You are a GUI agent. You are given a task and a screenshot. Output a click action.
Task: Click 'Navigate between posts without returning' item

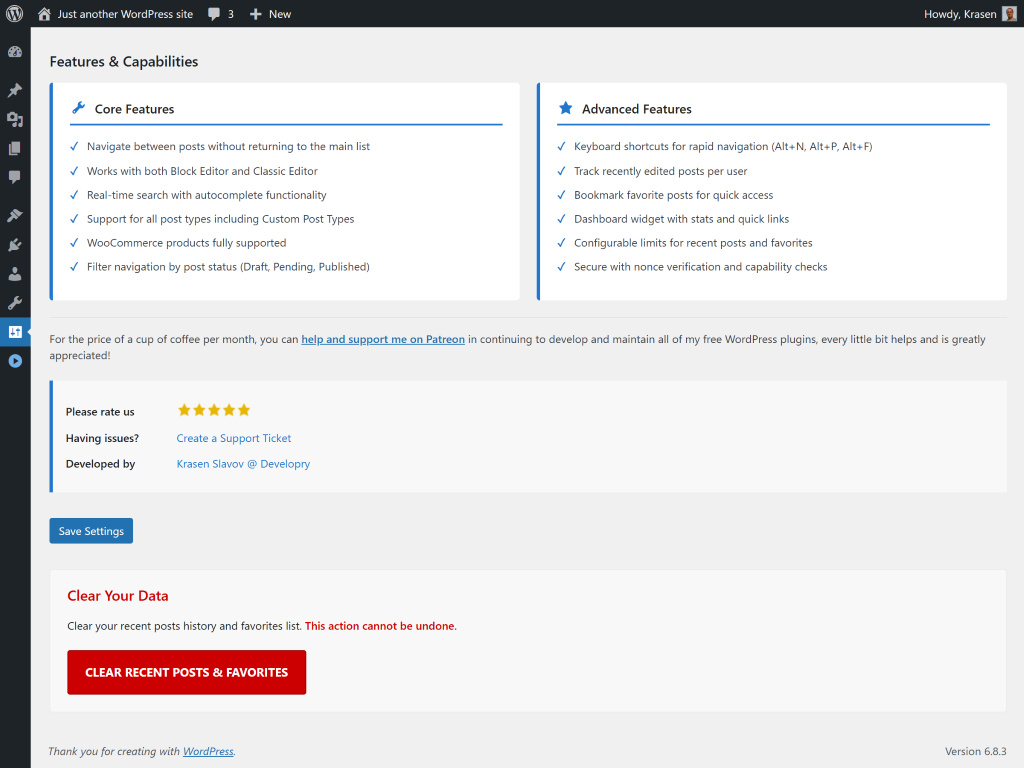tap(229, 146)
